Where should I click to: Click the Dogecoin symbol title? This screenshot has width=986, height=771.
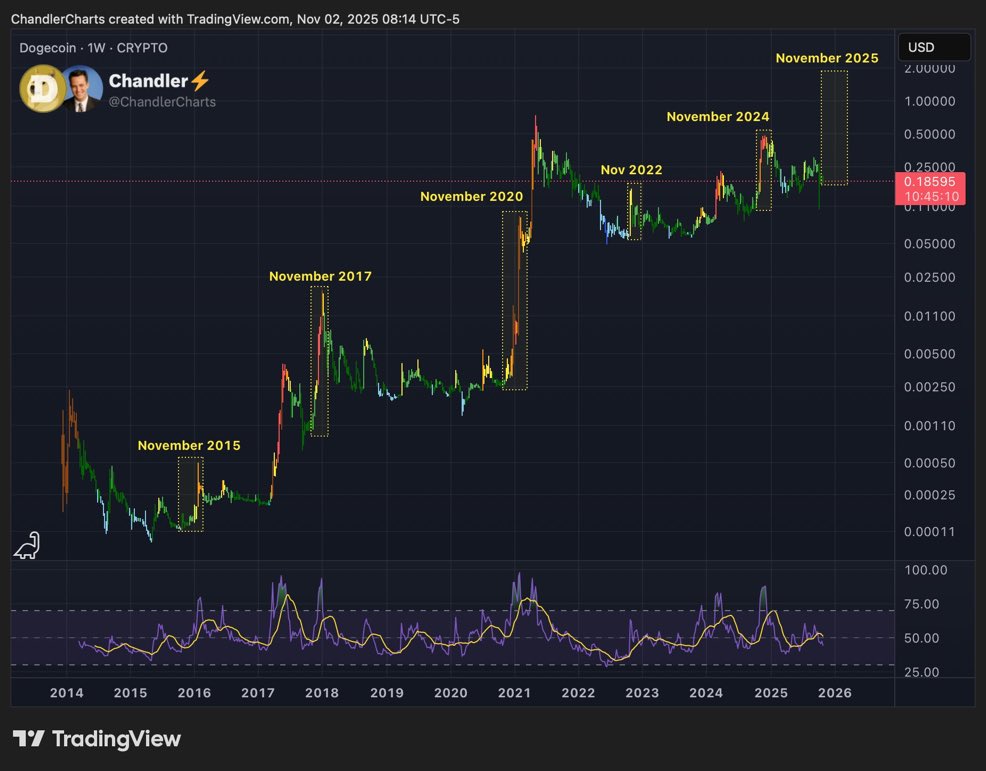[x=48, y=48]
